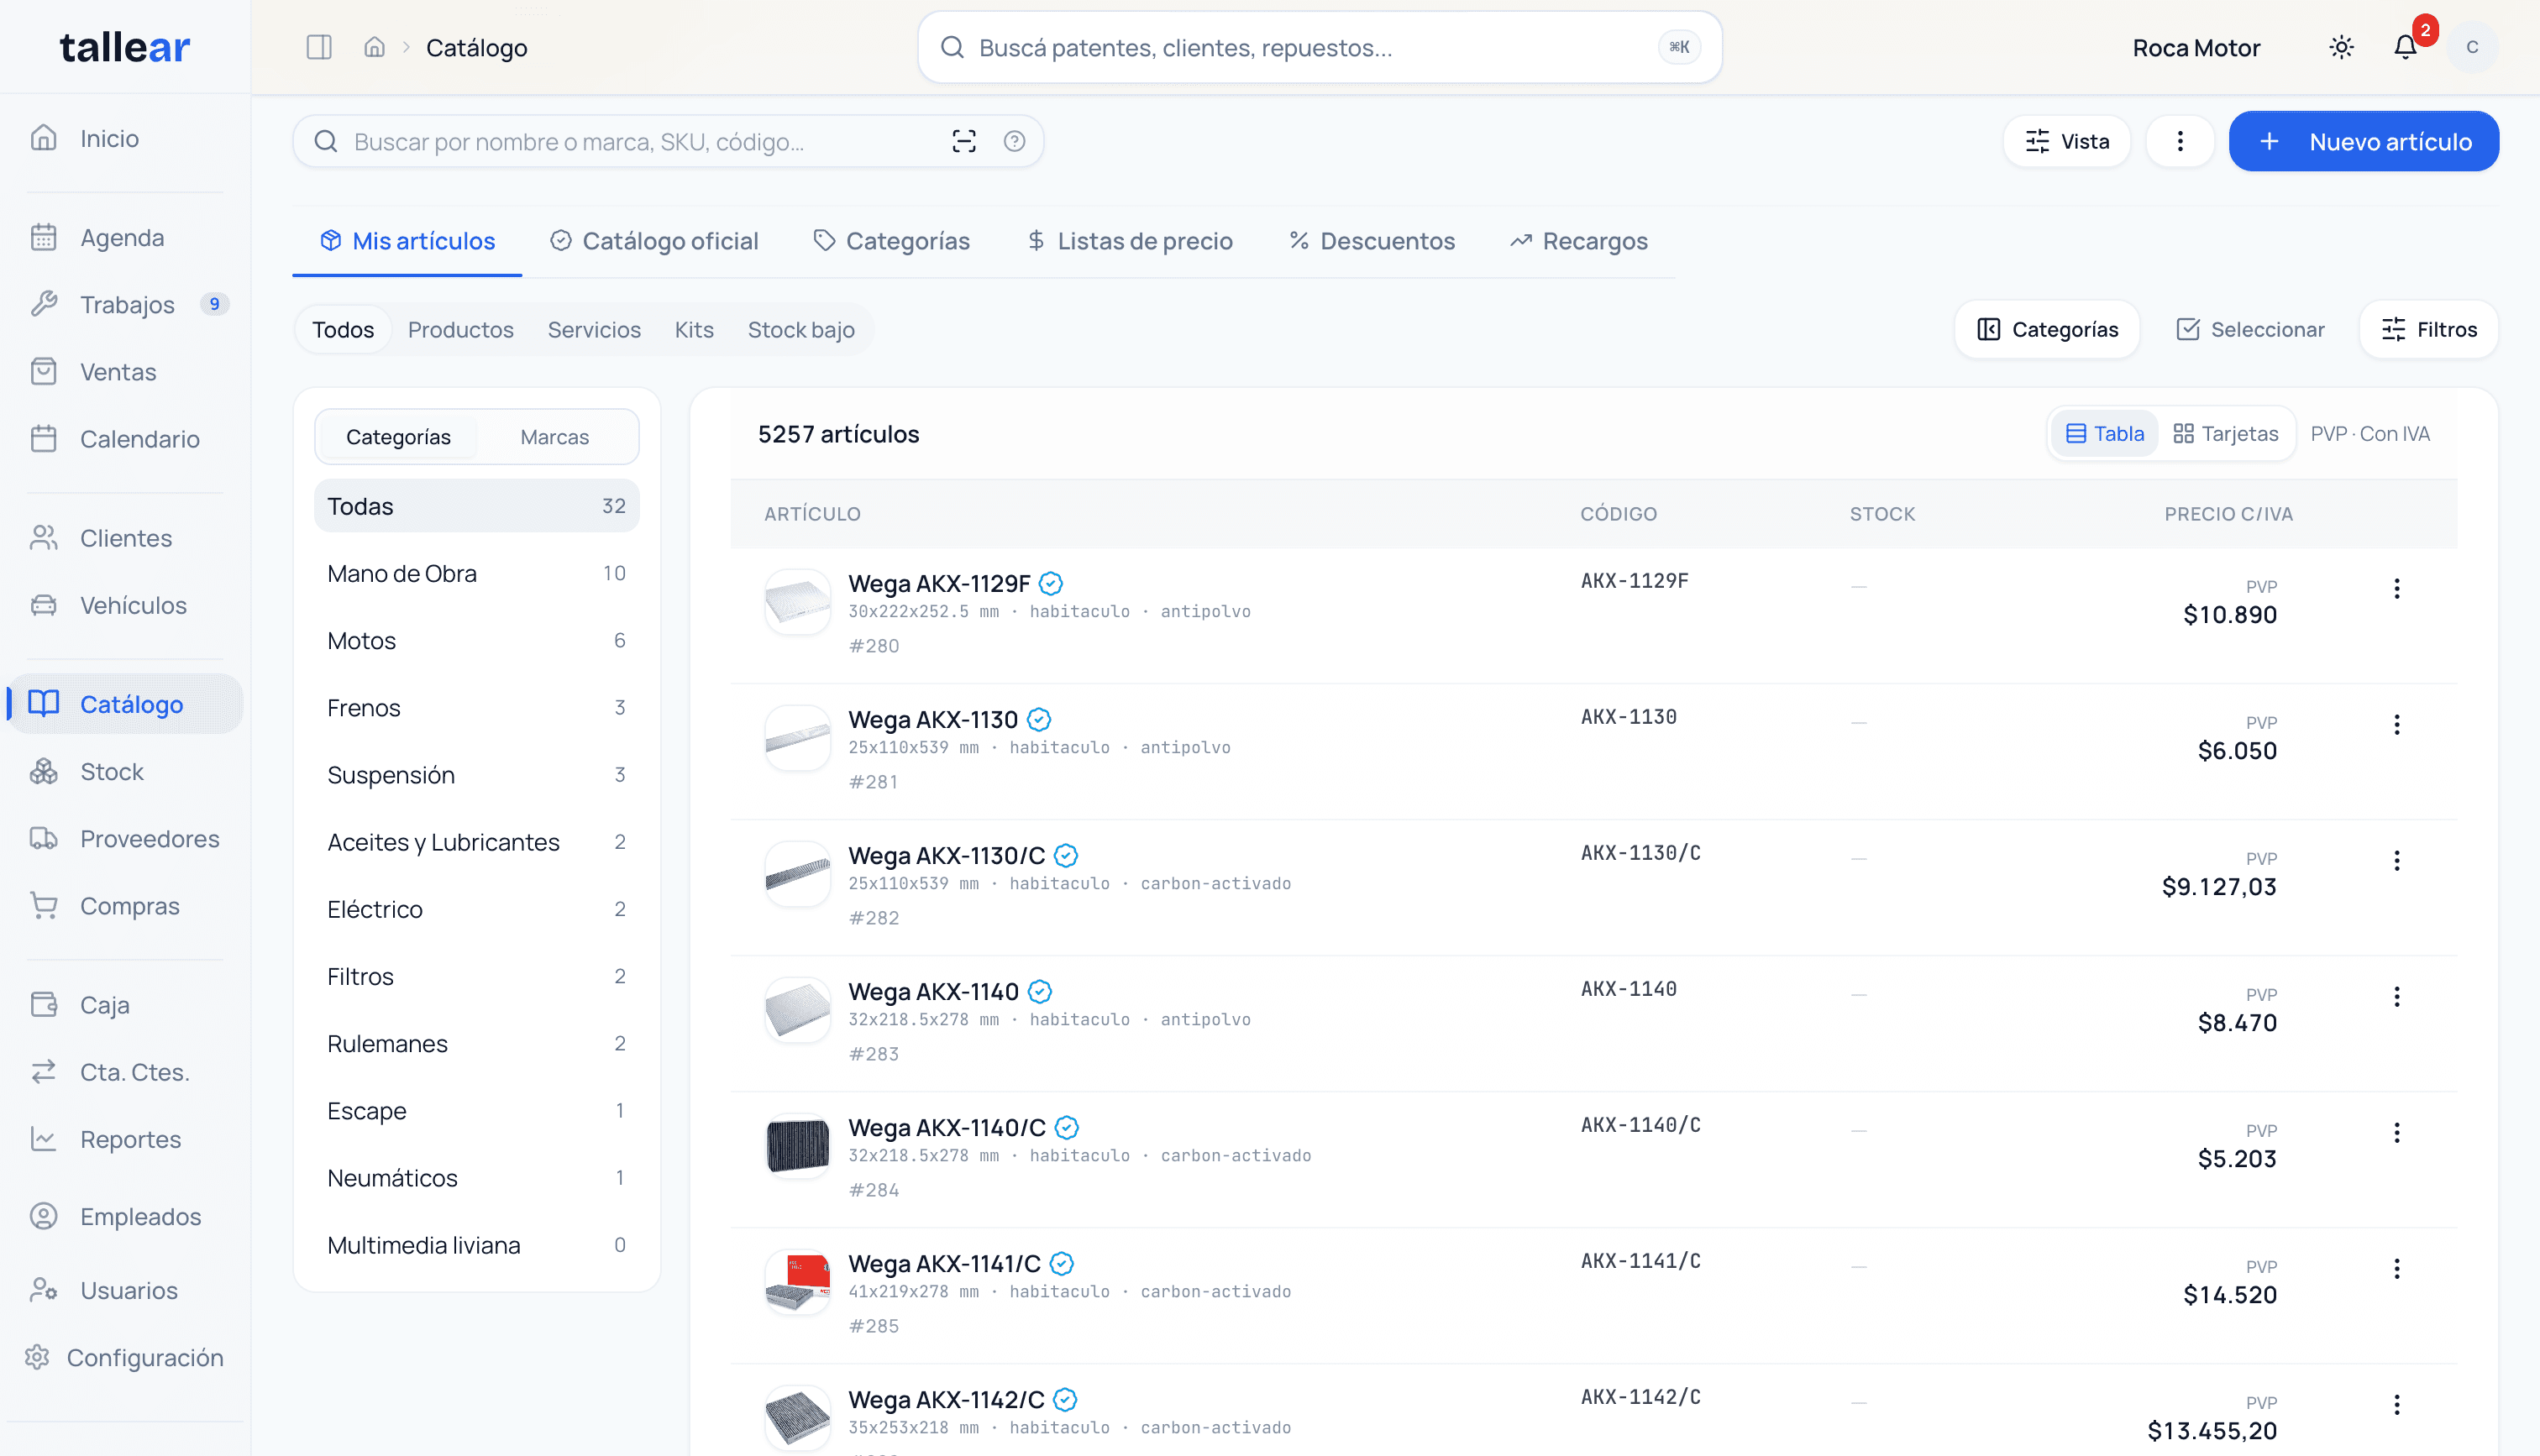Toggle the Categorías panel button

pos(2047,329)
